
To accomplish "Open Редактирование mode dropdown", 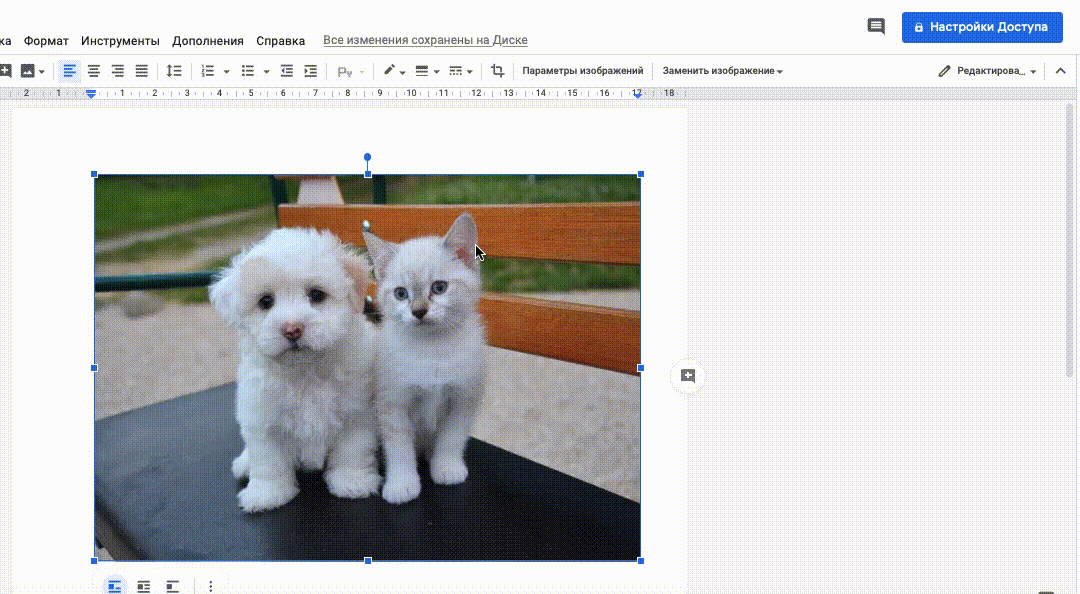I will pyautogui.click(x=988, y=71).
